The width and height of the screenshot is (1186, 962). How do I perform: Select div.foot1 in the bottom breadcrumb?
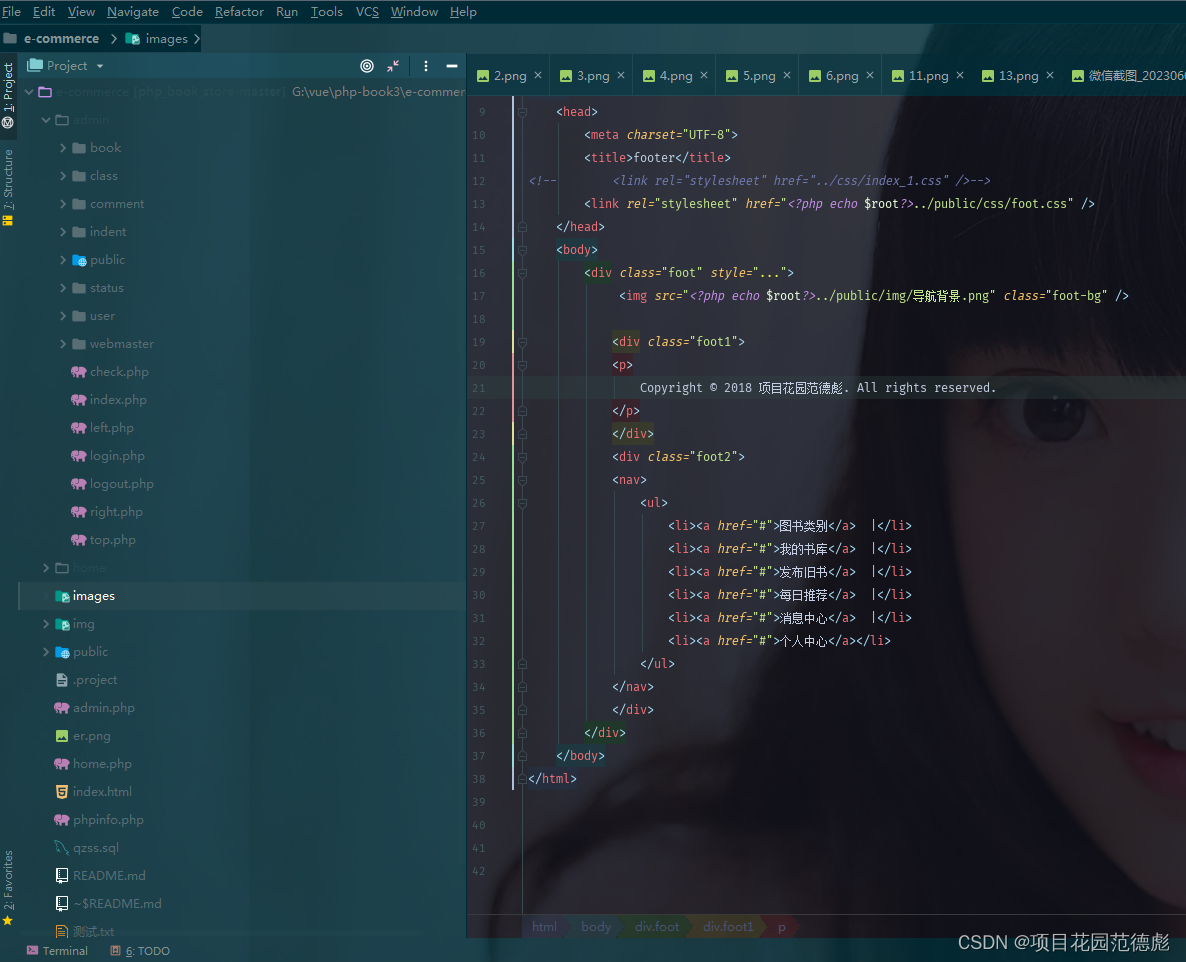[x=728, y=926]
